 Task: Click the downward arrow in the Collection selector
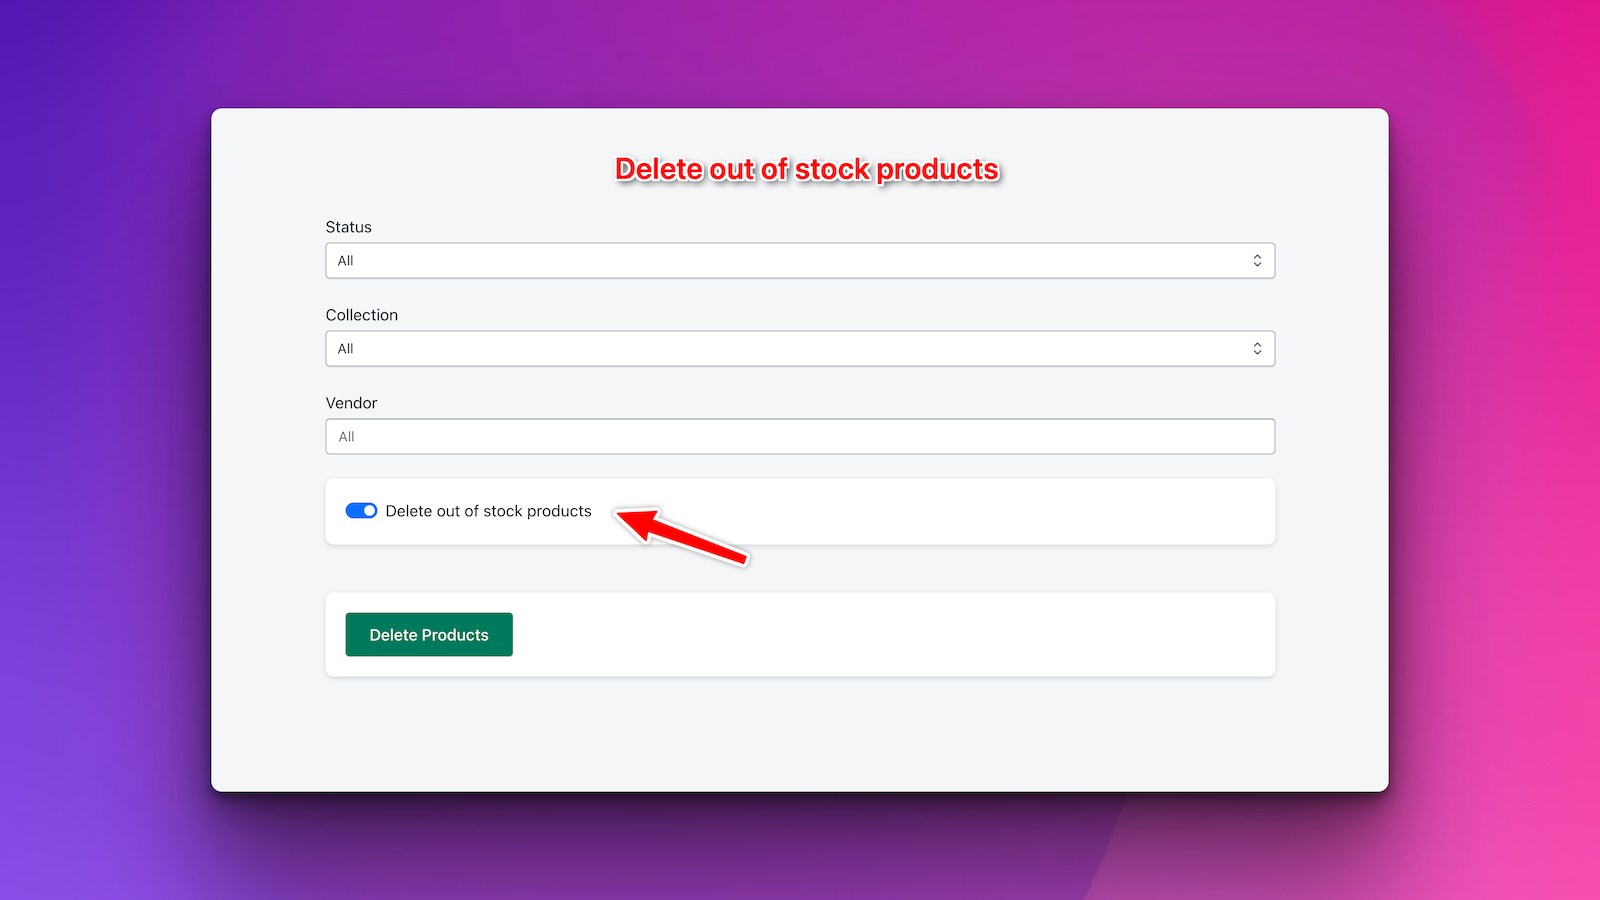pyautogui.click(x=1257, y=352)
